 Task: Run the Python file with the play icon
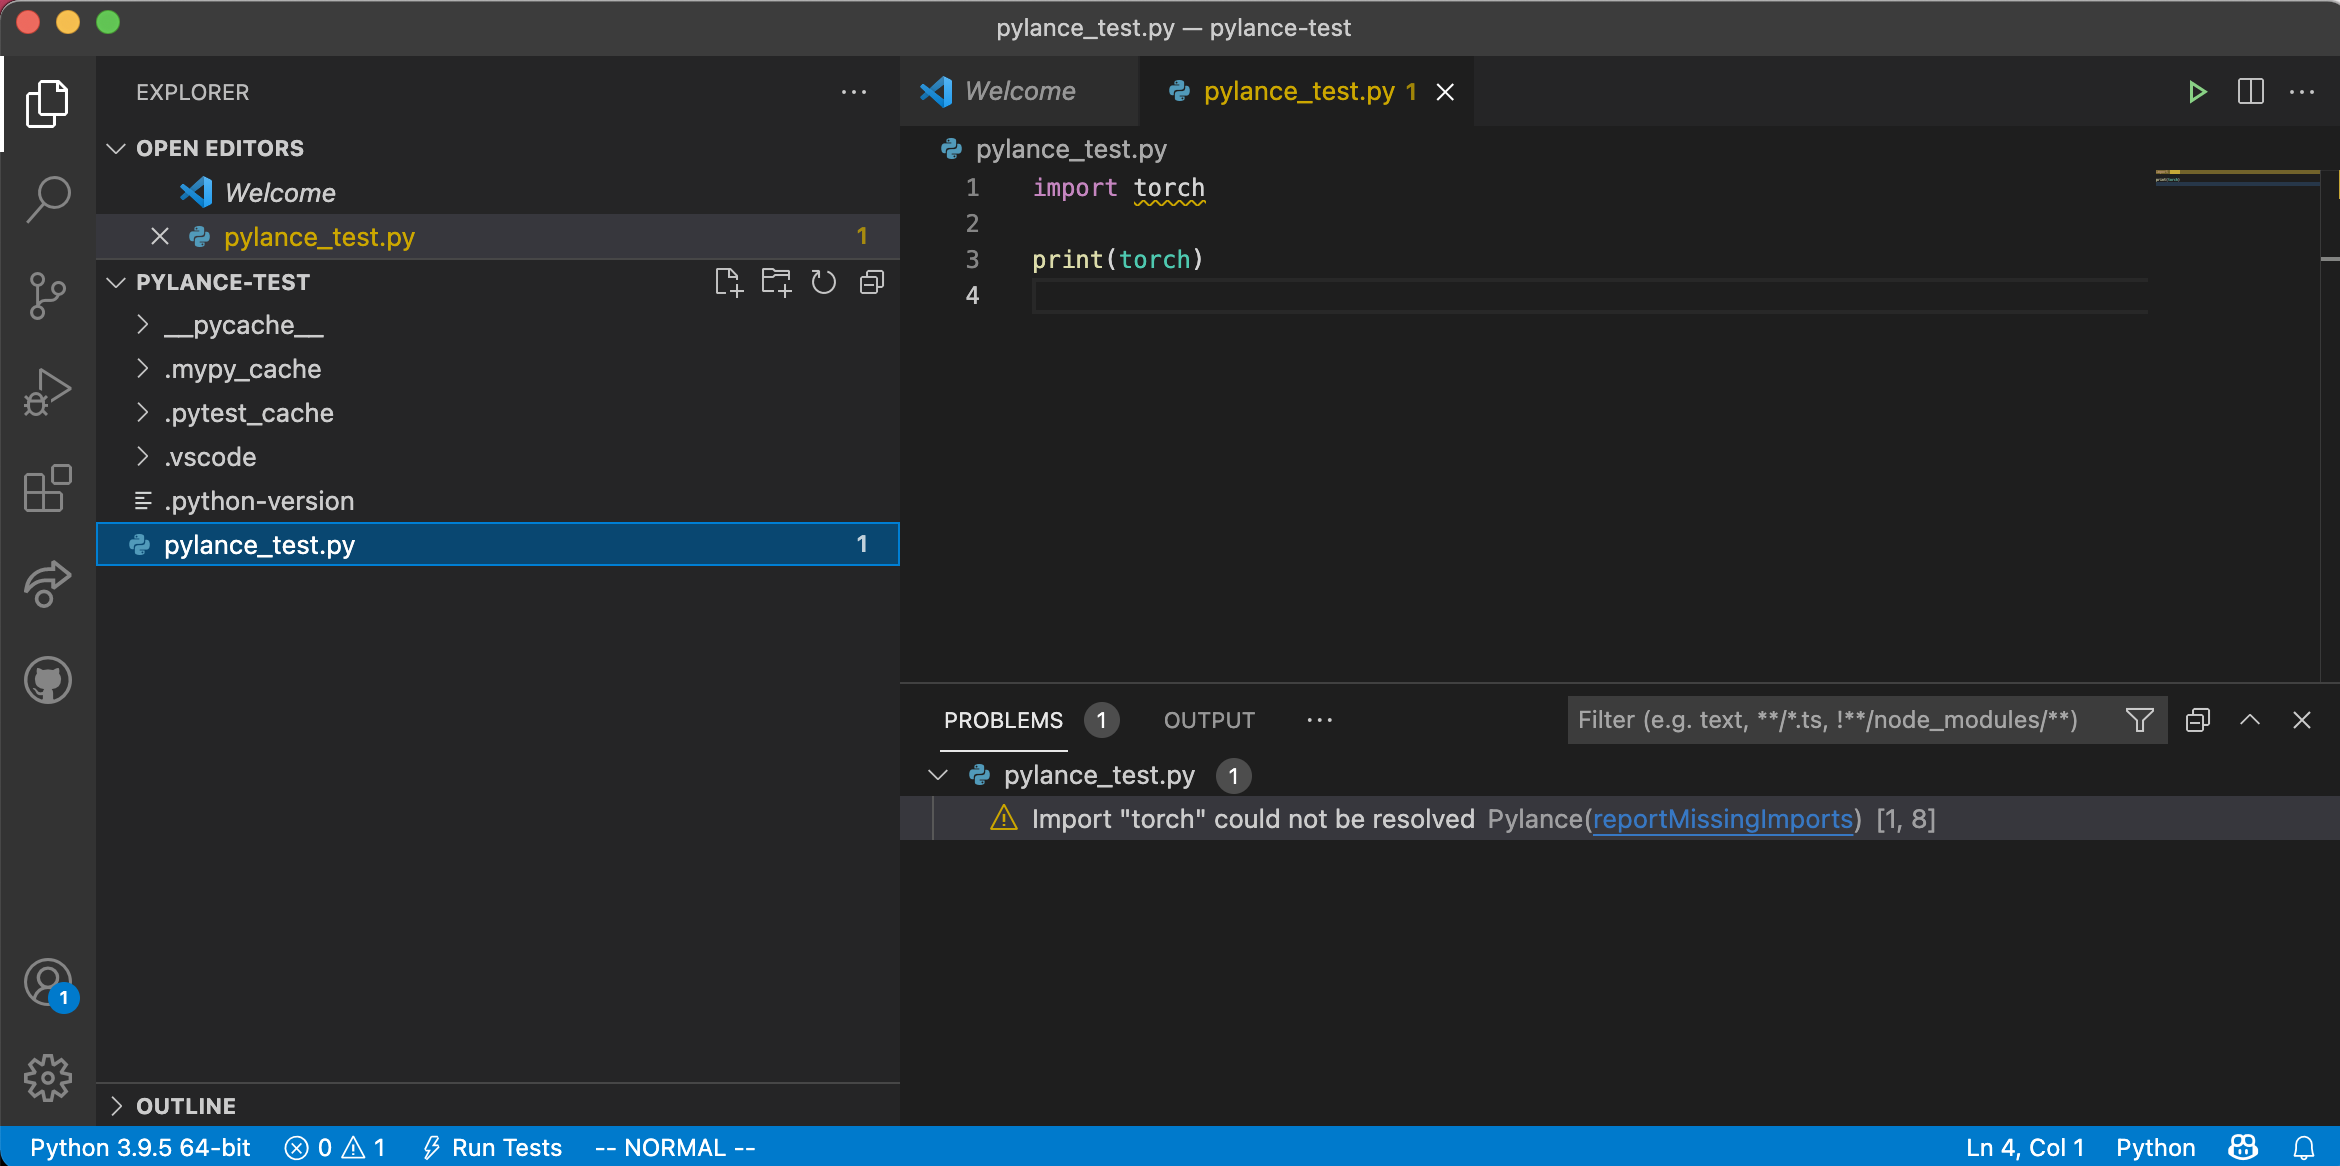2197,91
